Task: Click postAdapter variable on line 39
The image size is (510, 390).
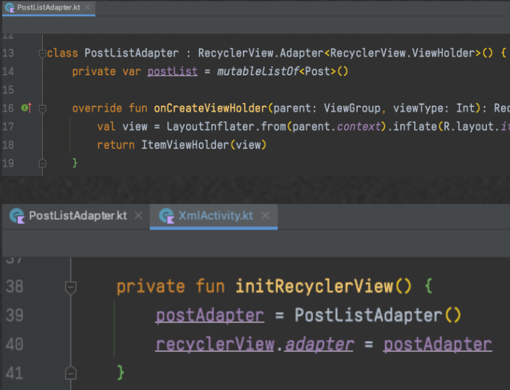Action: point(210,316)
